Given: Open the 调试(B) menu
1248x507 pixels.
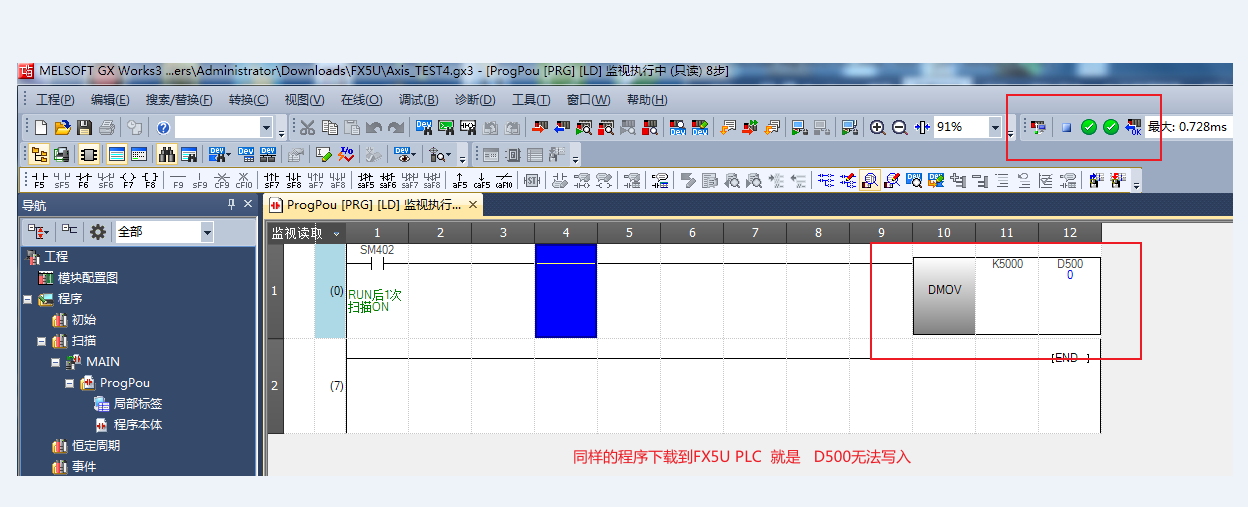Looking at the screenshot, I should click(418, 100).
